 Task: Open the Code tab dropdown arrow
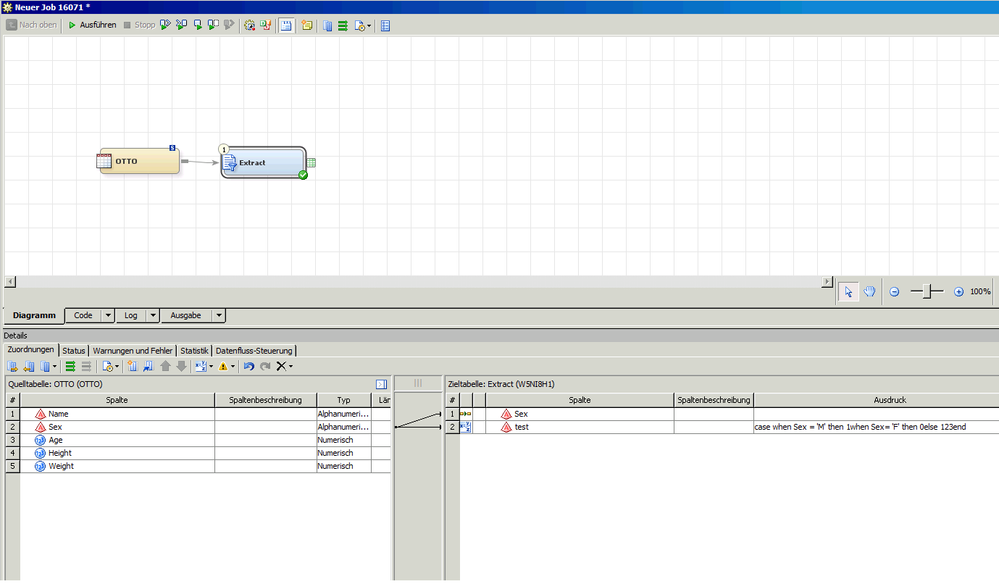pos(108,315)
